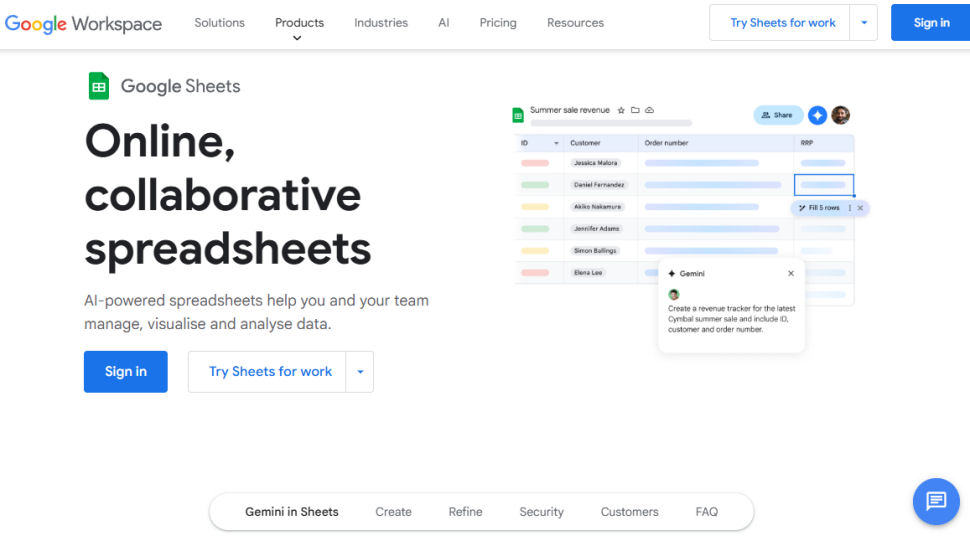Click the user avatar in the illustration
The height and width of the screenshot is (545, 970).
pyautogui.click(x=841, y=115)
